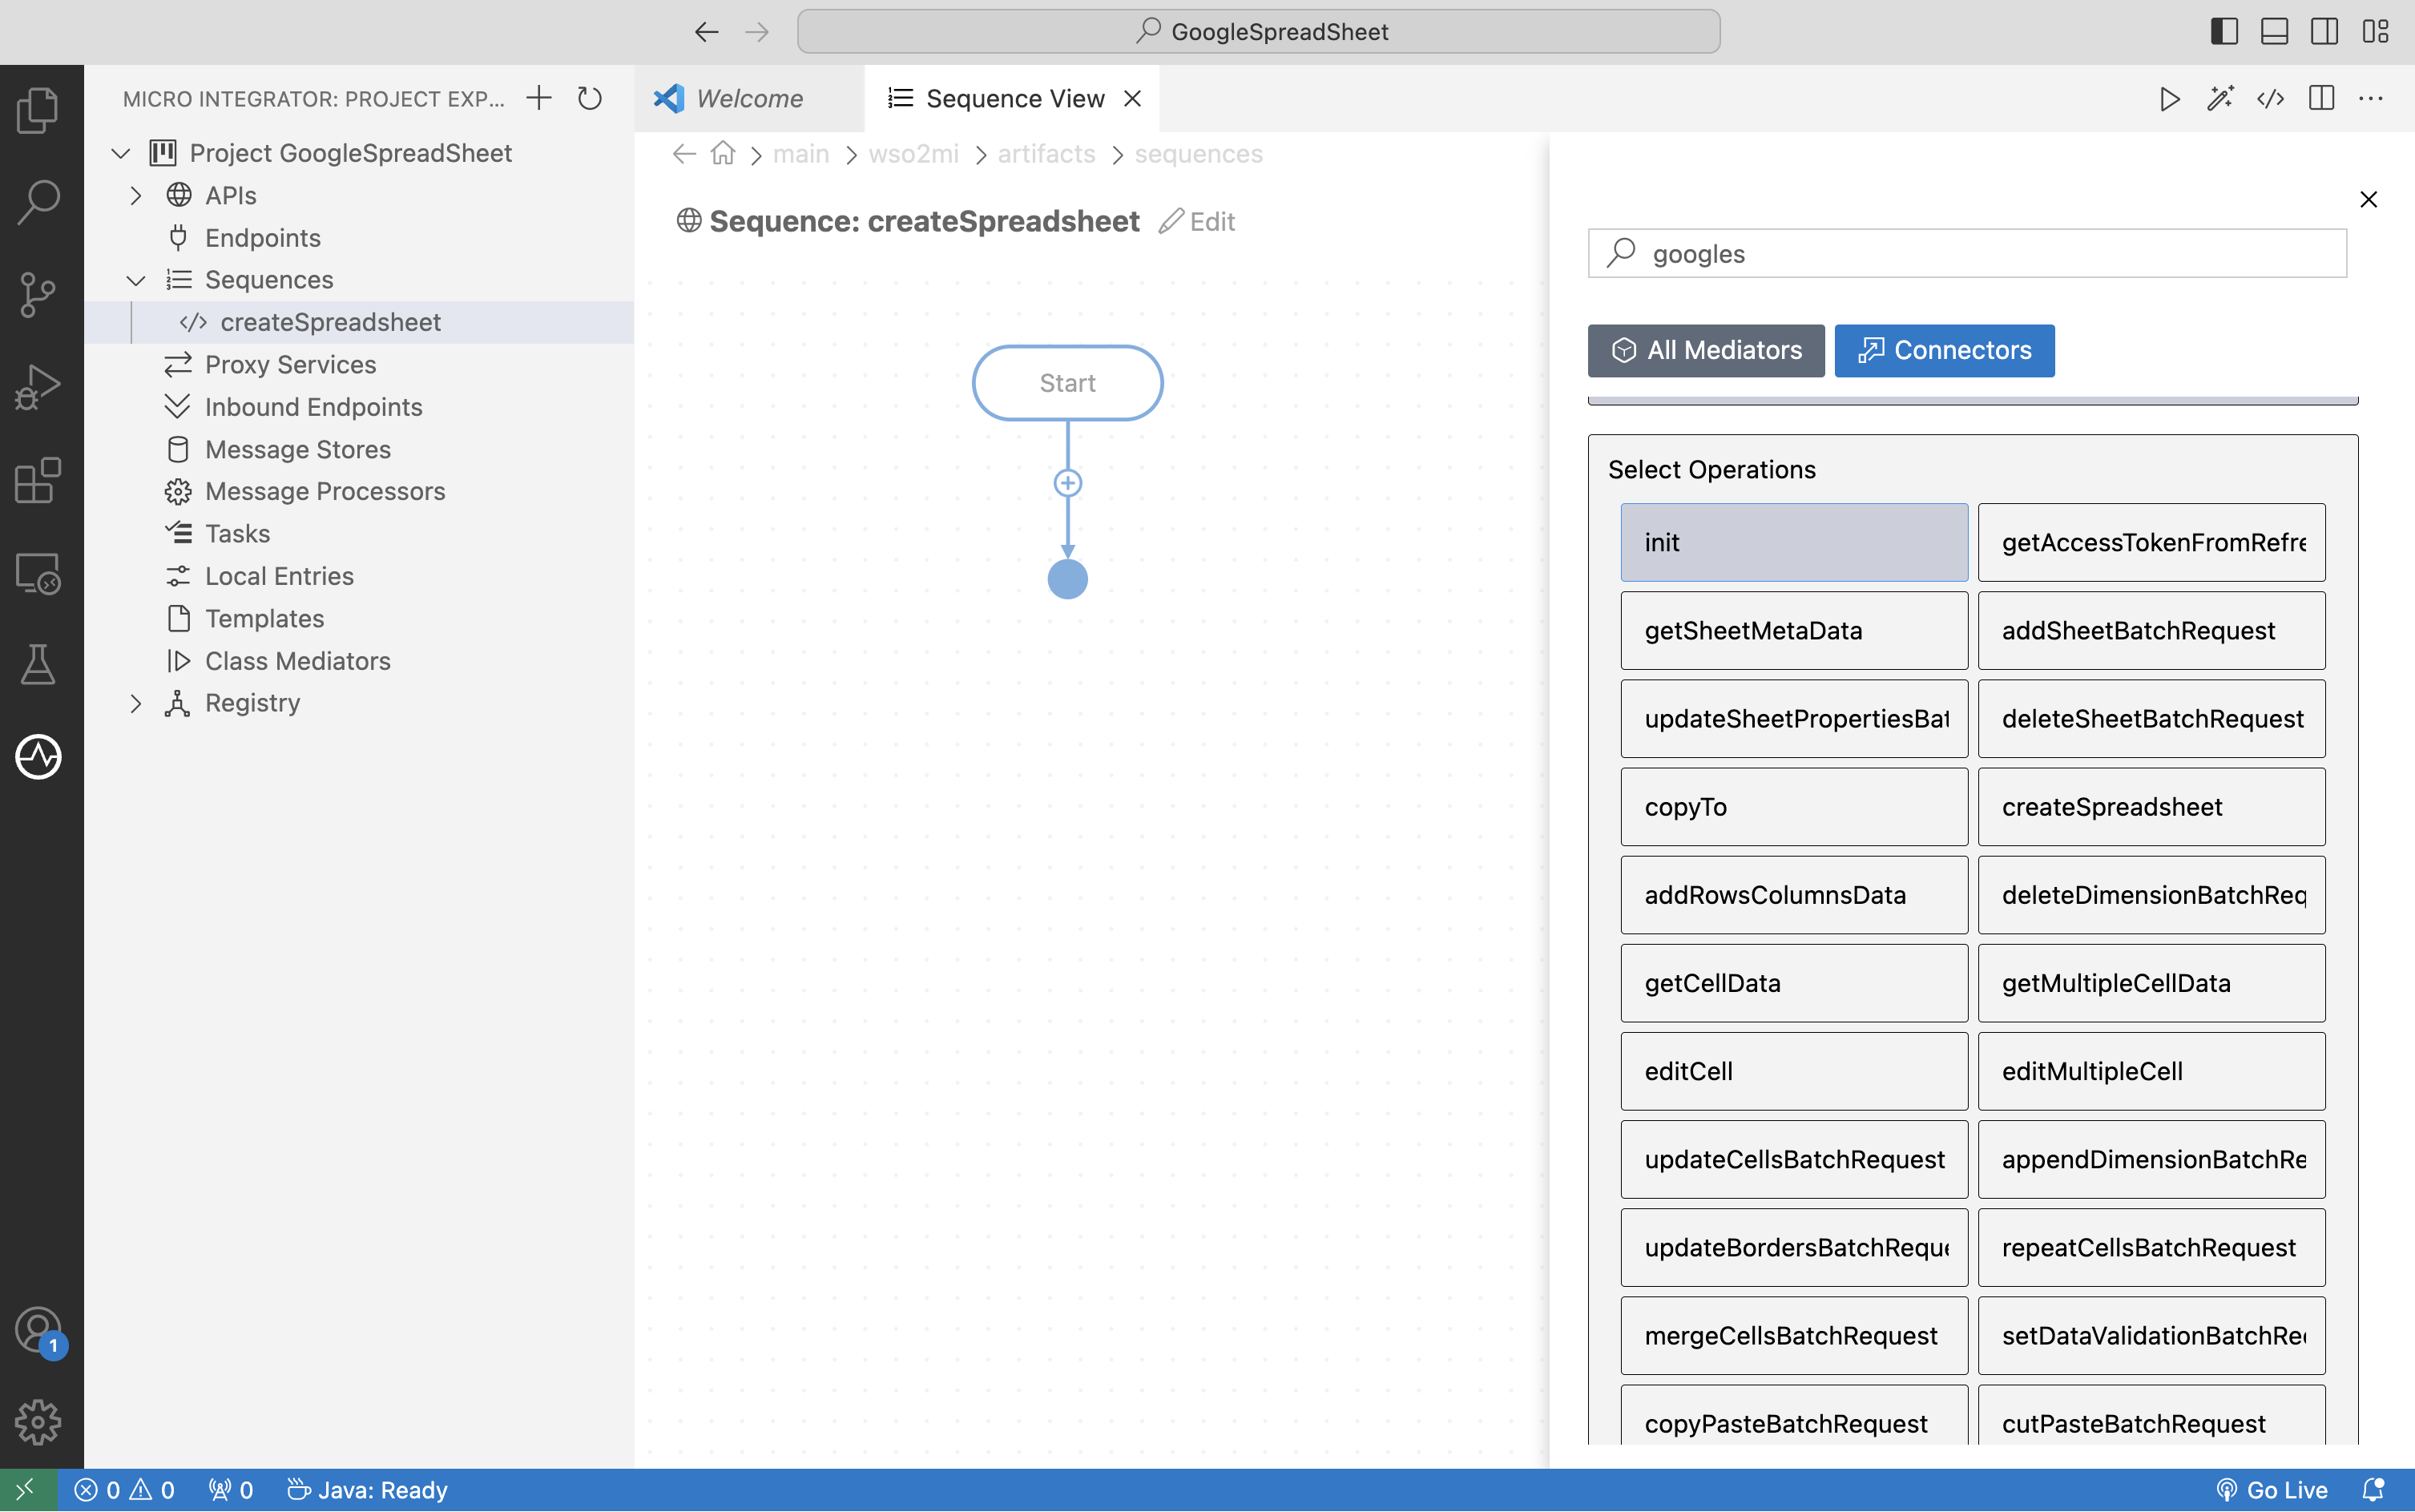Click the Start node in diagram

click(1067, 383)
